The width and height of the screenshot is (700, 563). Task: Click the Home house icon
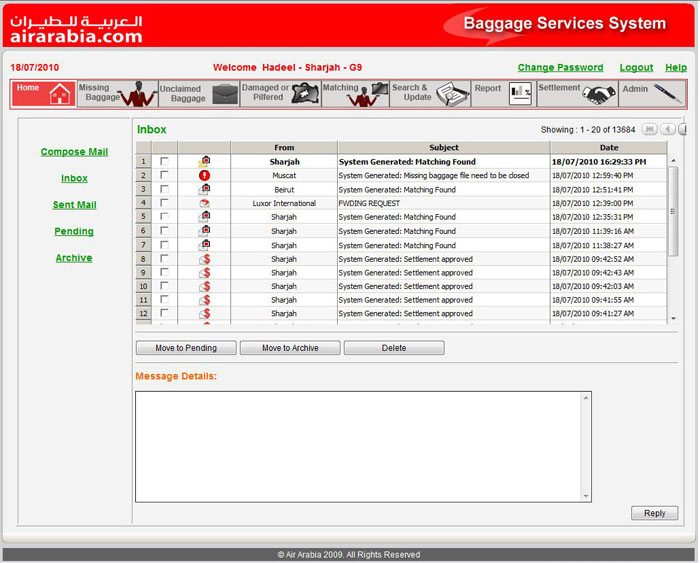(x=60, y=94)
